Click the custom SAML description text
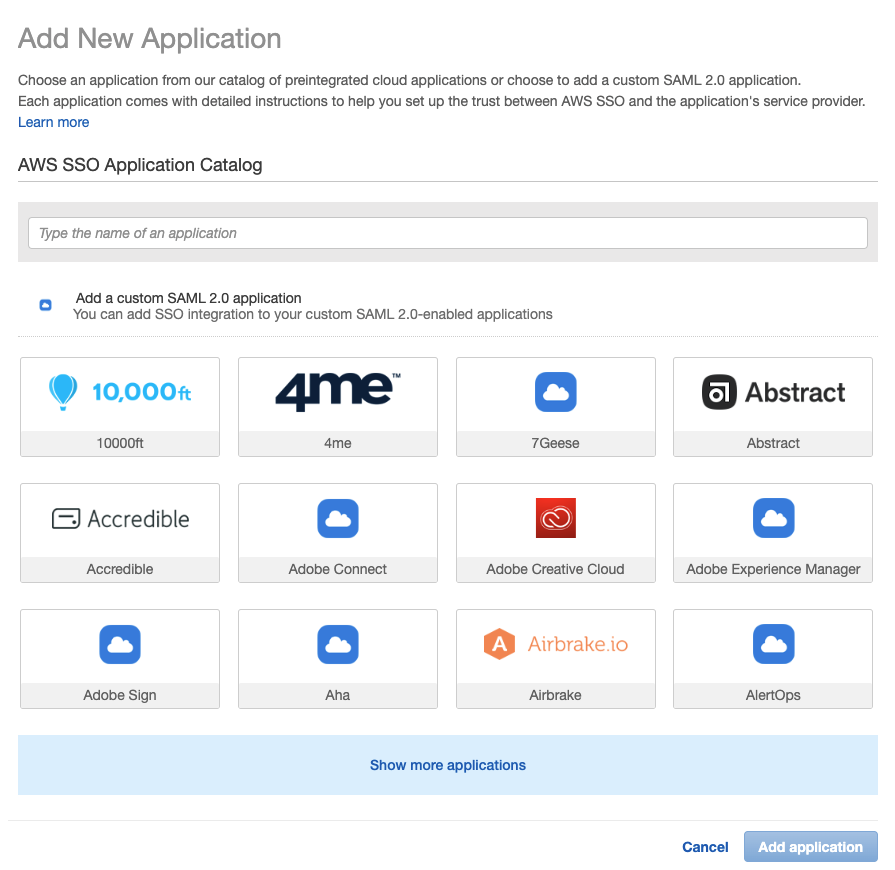 313,315
